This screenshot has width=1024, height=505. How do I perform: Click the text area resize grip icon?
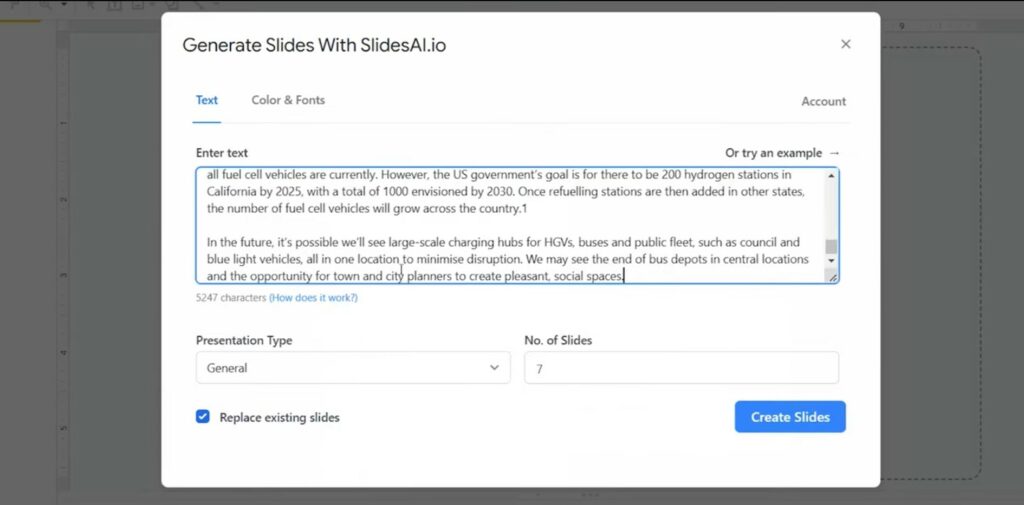coord(833,278)
